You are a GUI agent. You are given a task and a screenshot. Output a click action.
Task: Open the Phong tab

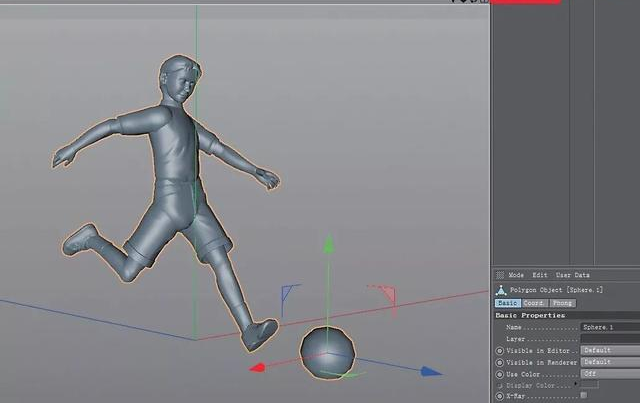point(562,303)
